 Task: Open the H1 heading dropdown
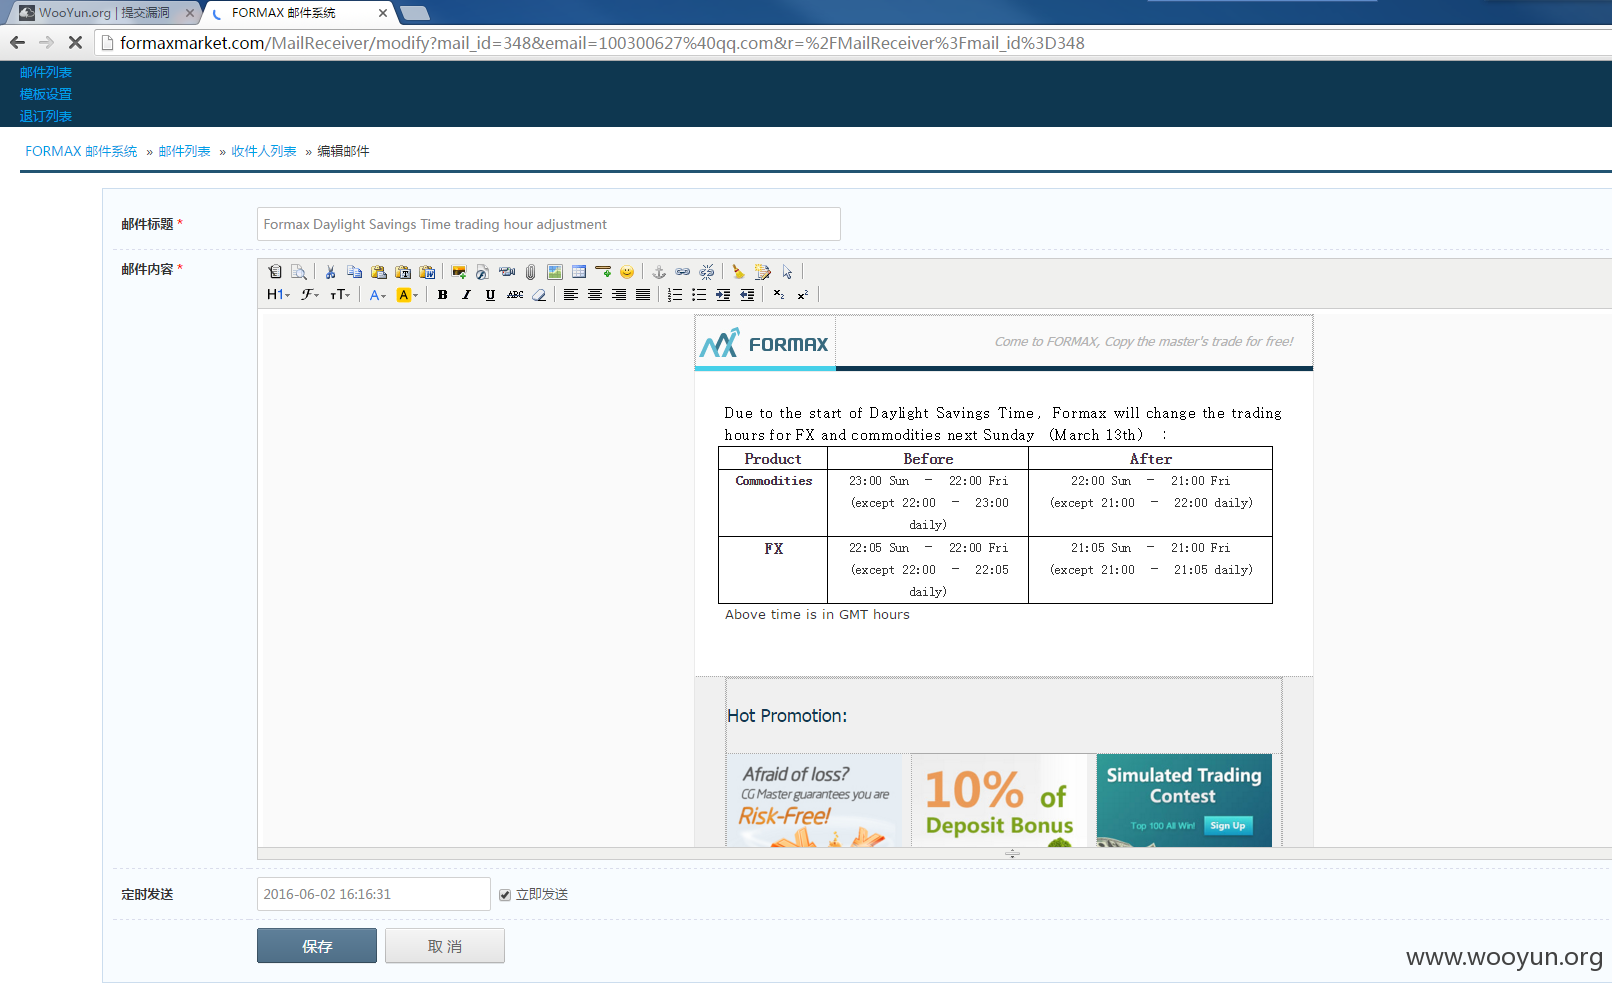(x=278, y=295)
